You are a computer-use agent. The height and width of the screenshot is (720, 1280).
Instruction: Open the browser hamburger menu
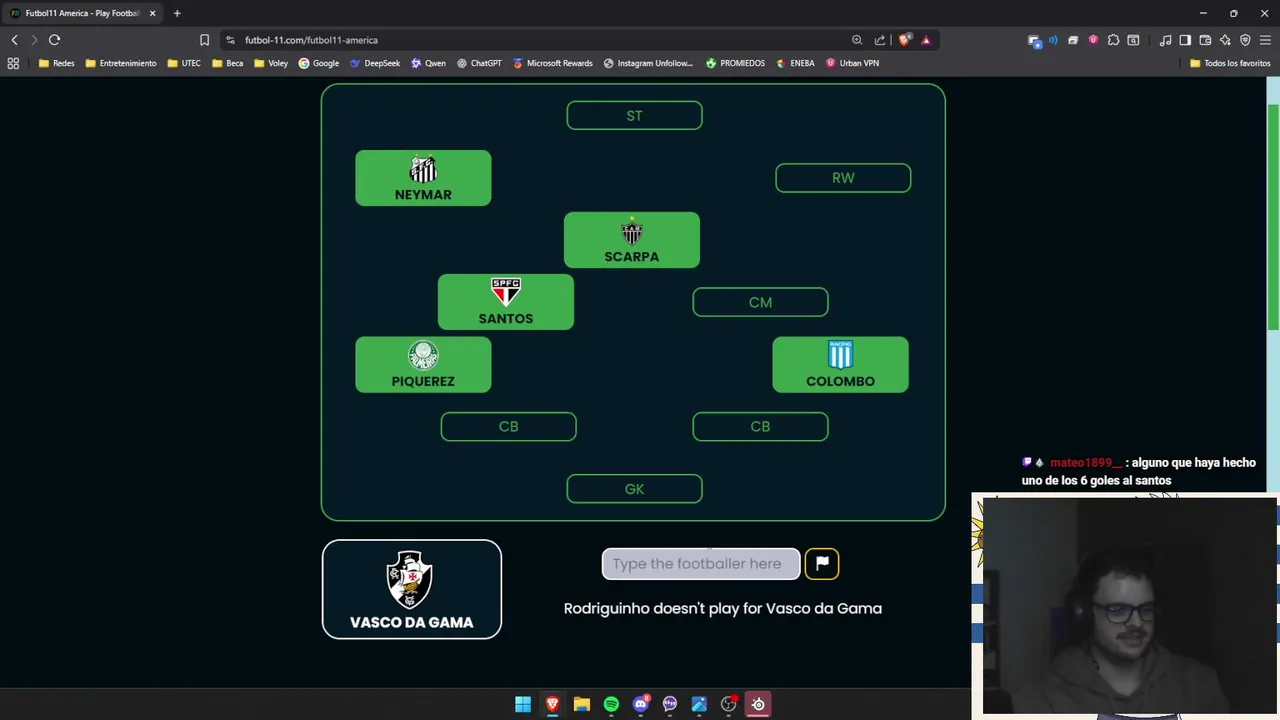[x=1265, y=40]
